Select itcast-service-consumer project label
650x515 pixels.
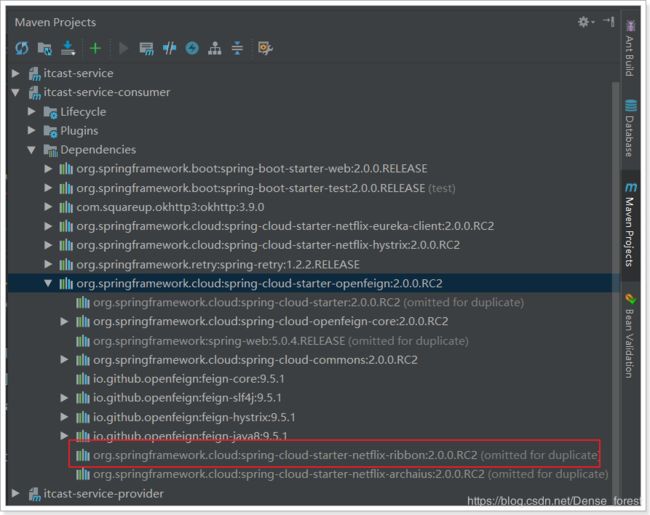pyautogui.click(x=107, y=92)
